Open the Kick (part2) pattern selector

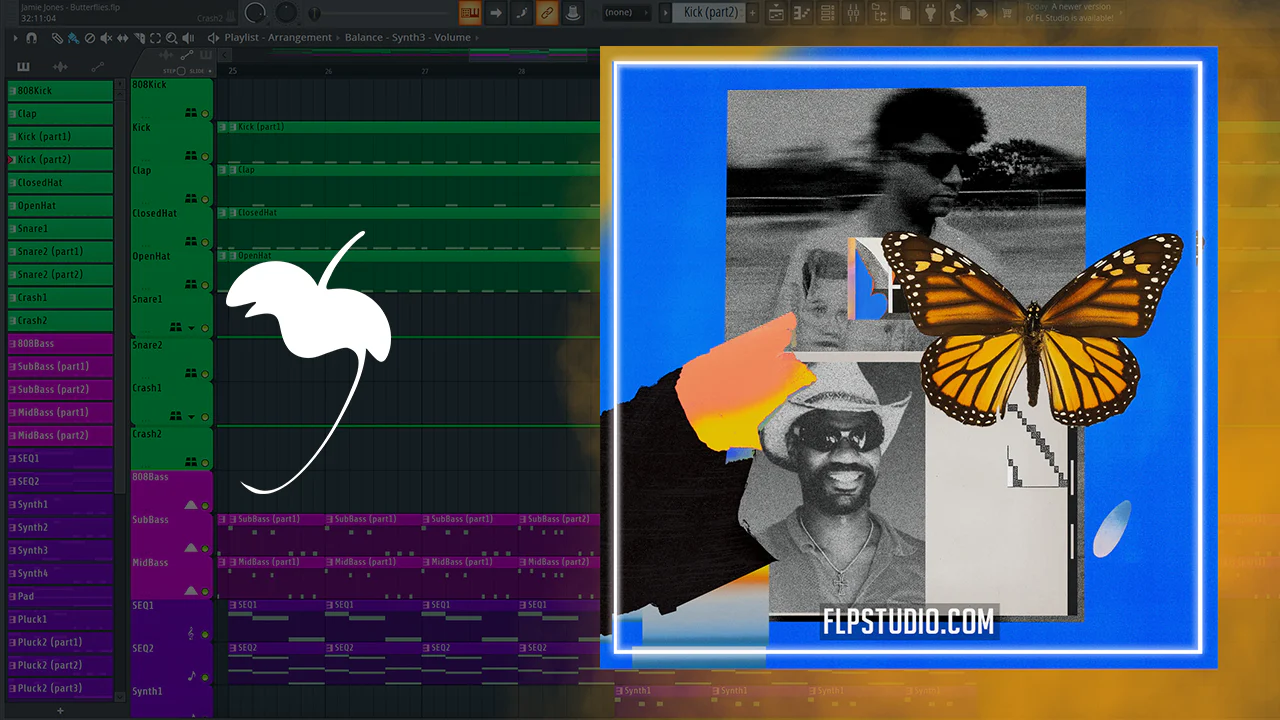pos(711,13)
